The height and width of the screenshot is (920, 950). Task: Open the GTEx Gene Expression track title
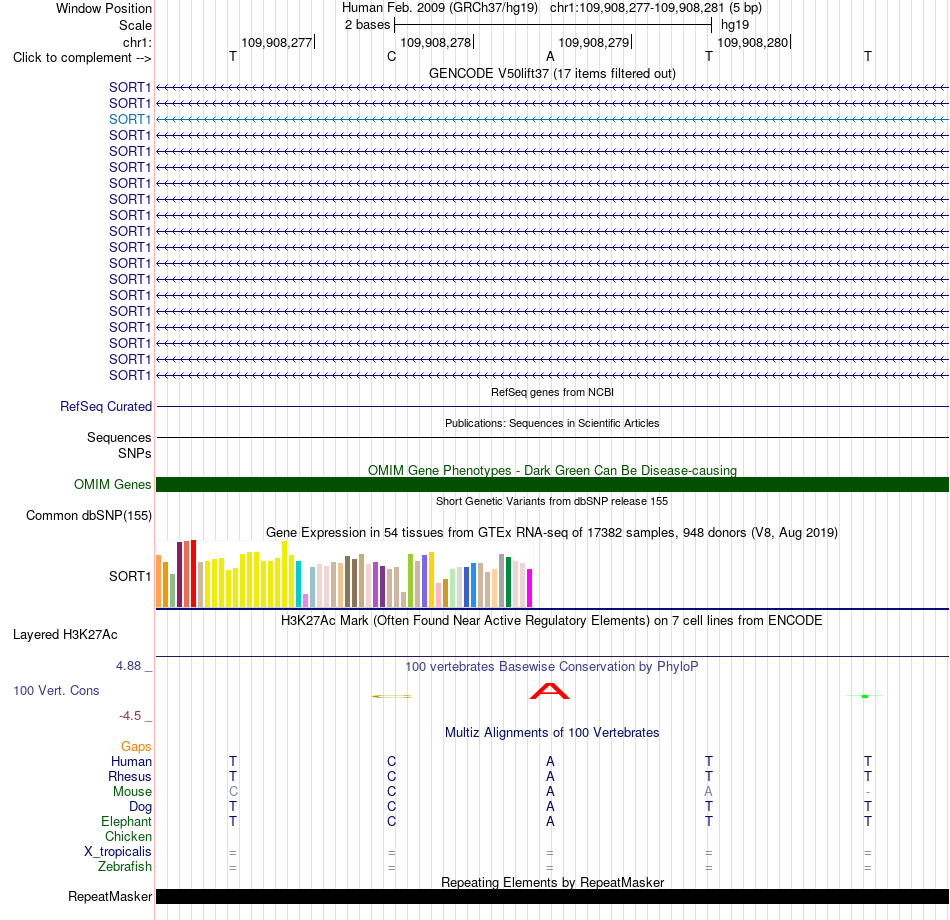[552, 533]
